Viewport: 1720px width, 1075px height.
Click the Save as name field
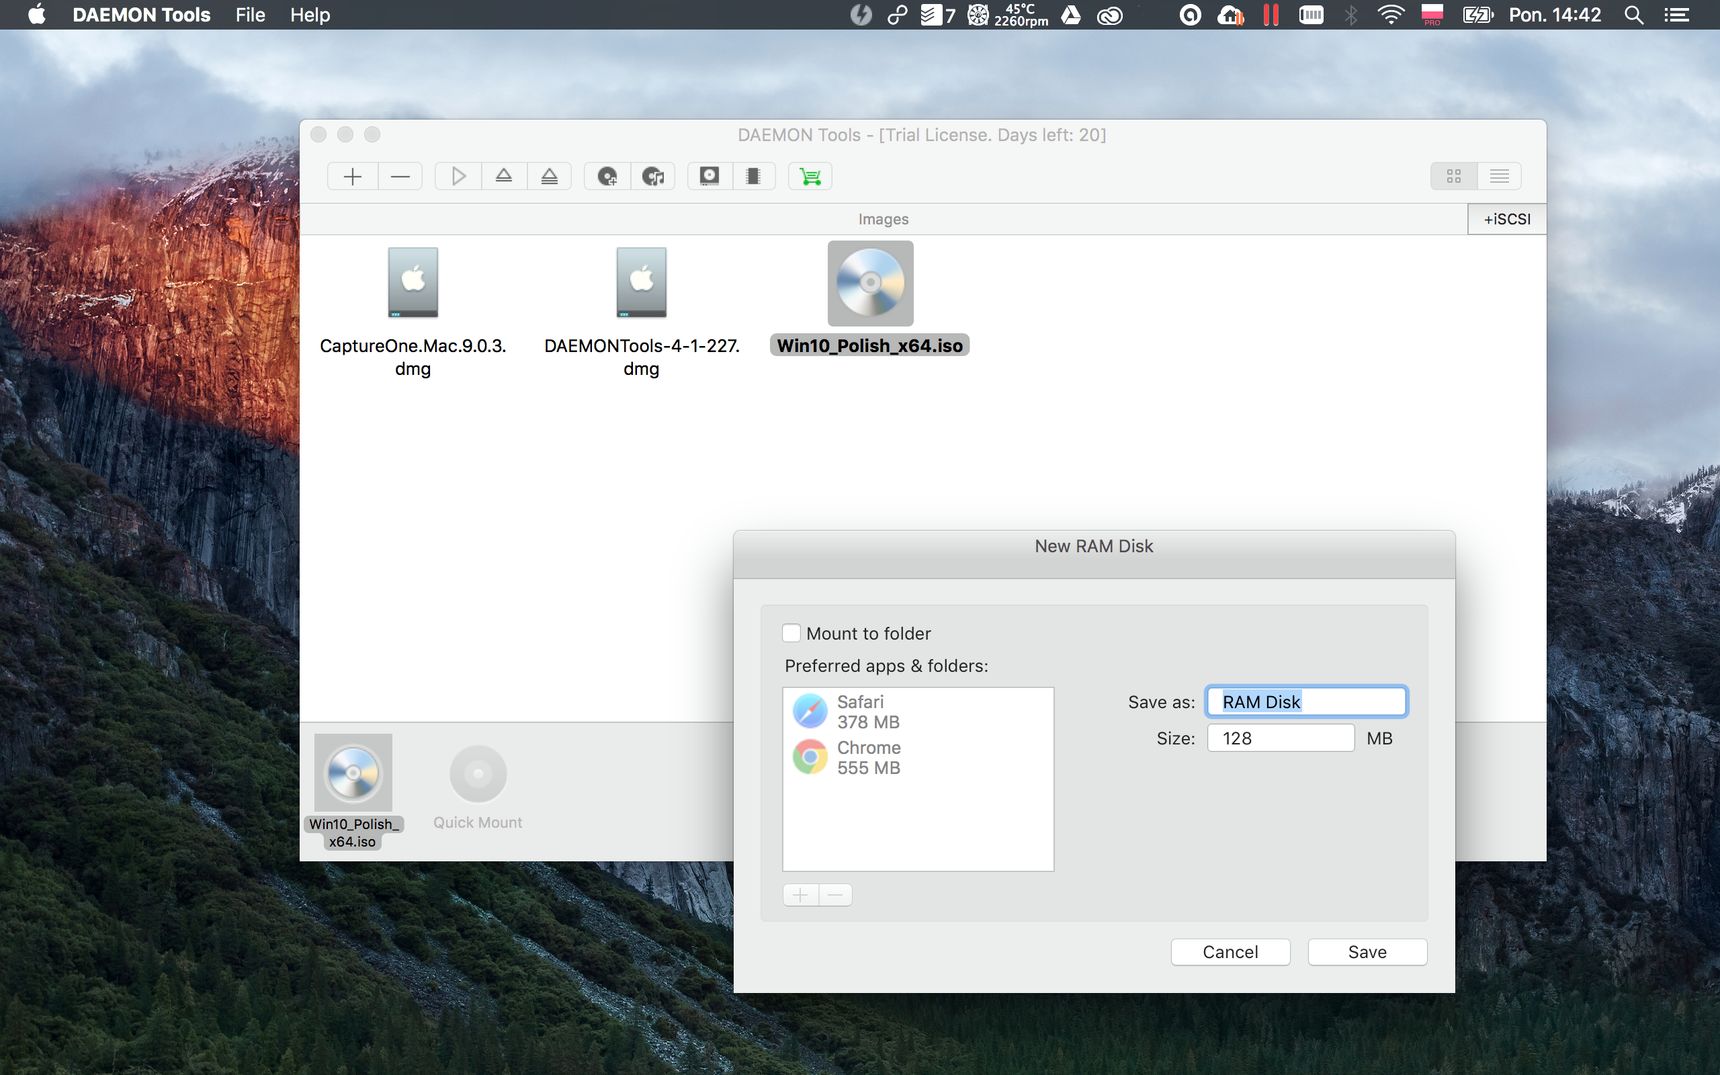click(1307, 702)
